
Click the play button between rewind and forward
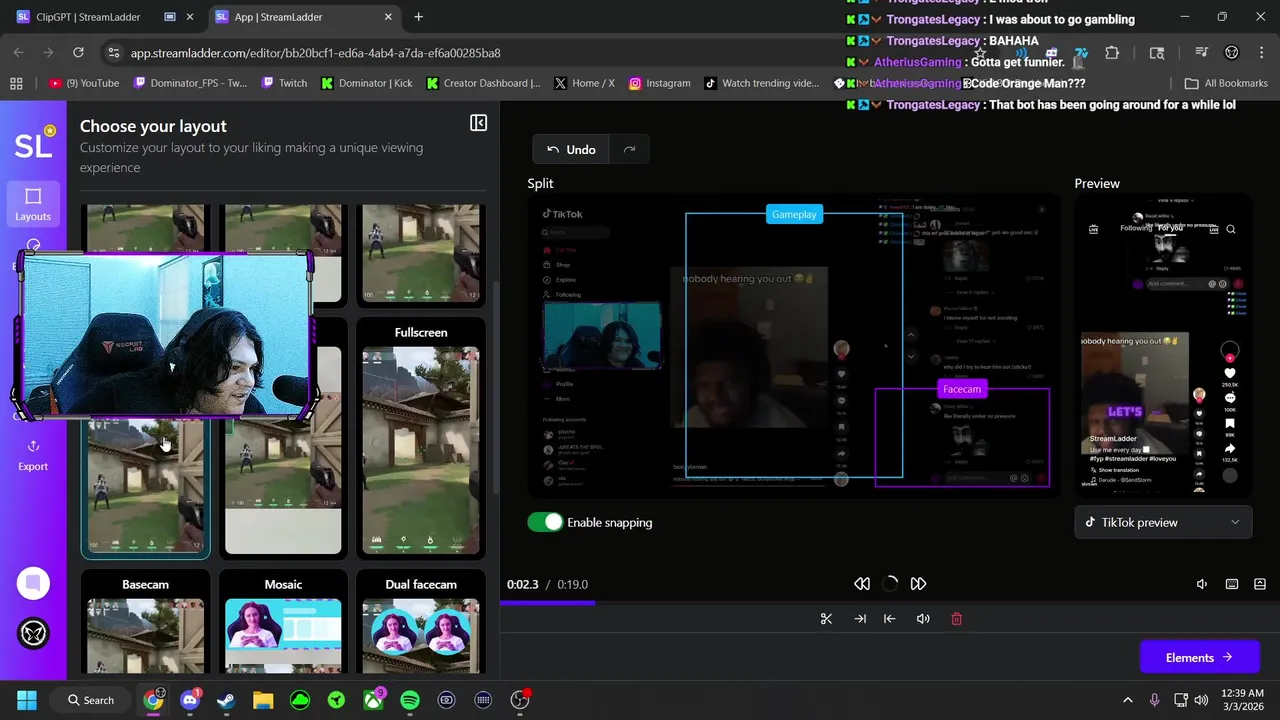coord(890,584)
